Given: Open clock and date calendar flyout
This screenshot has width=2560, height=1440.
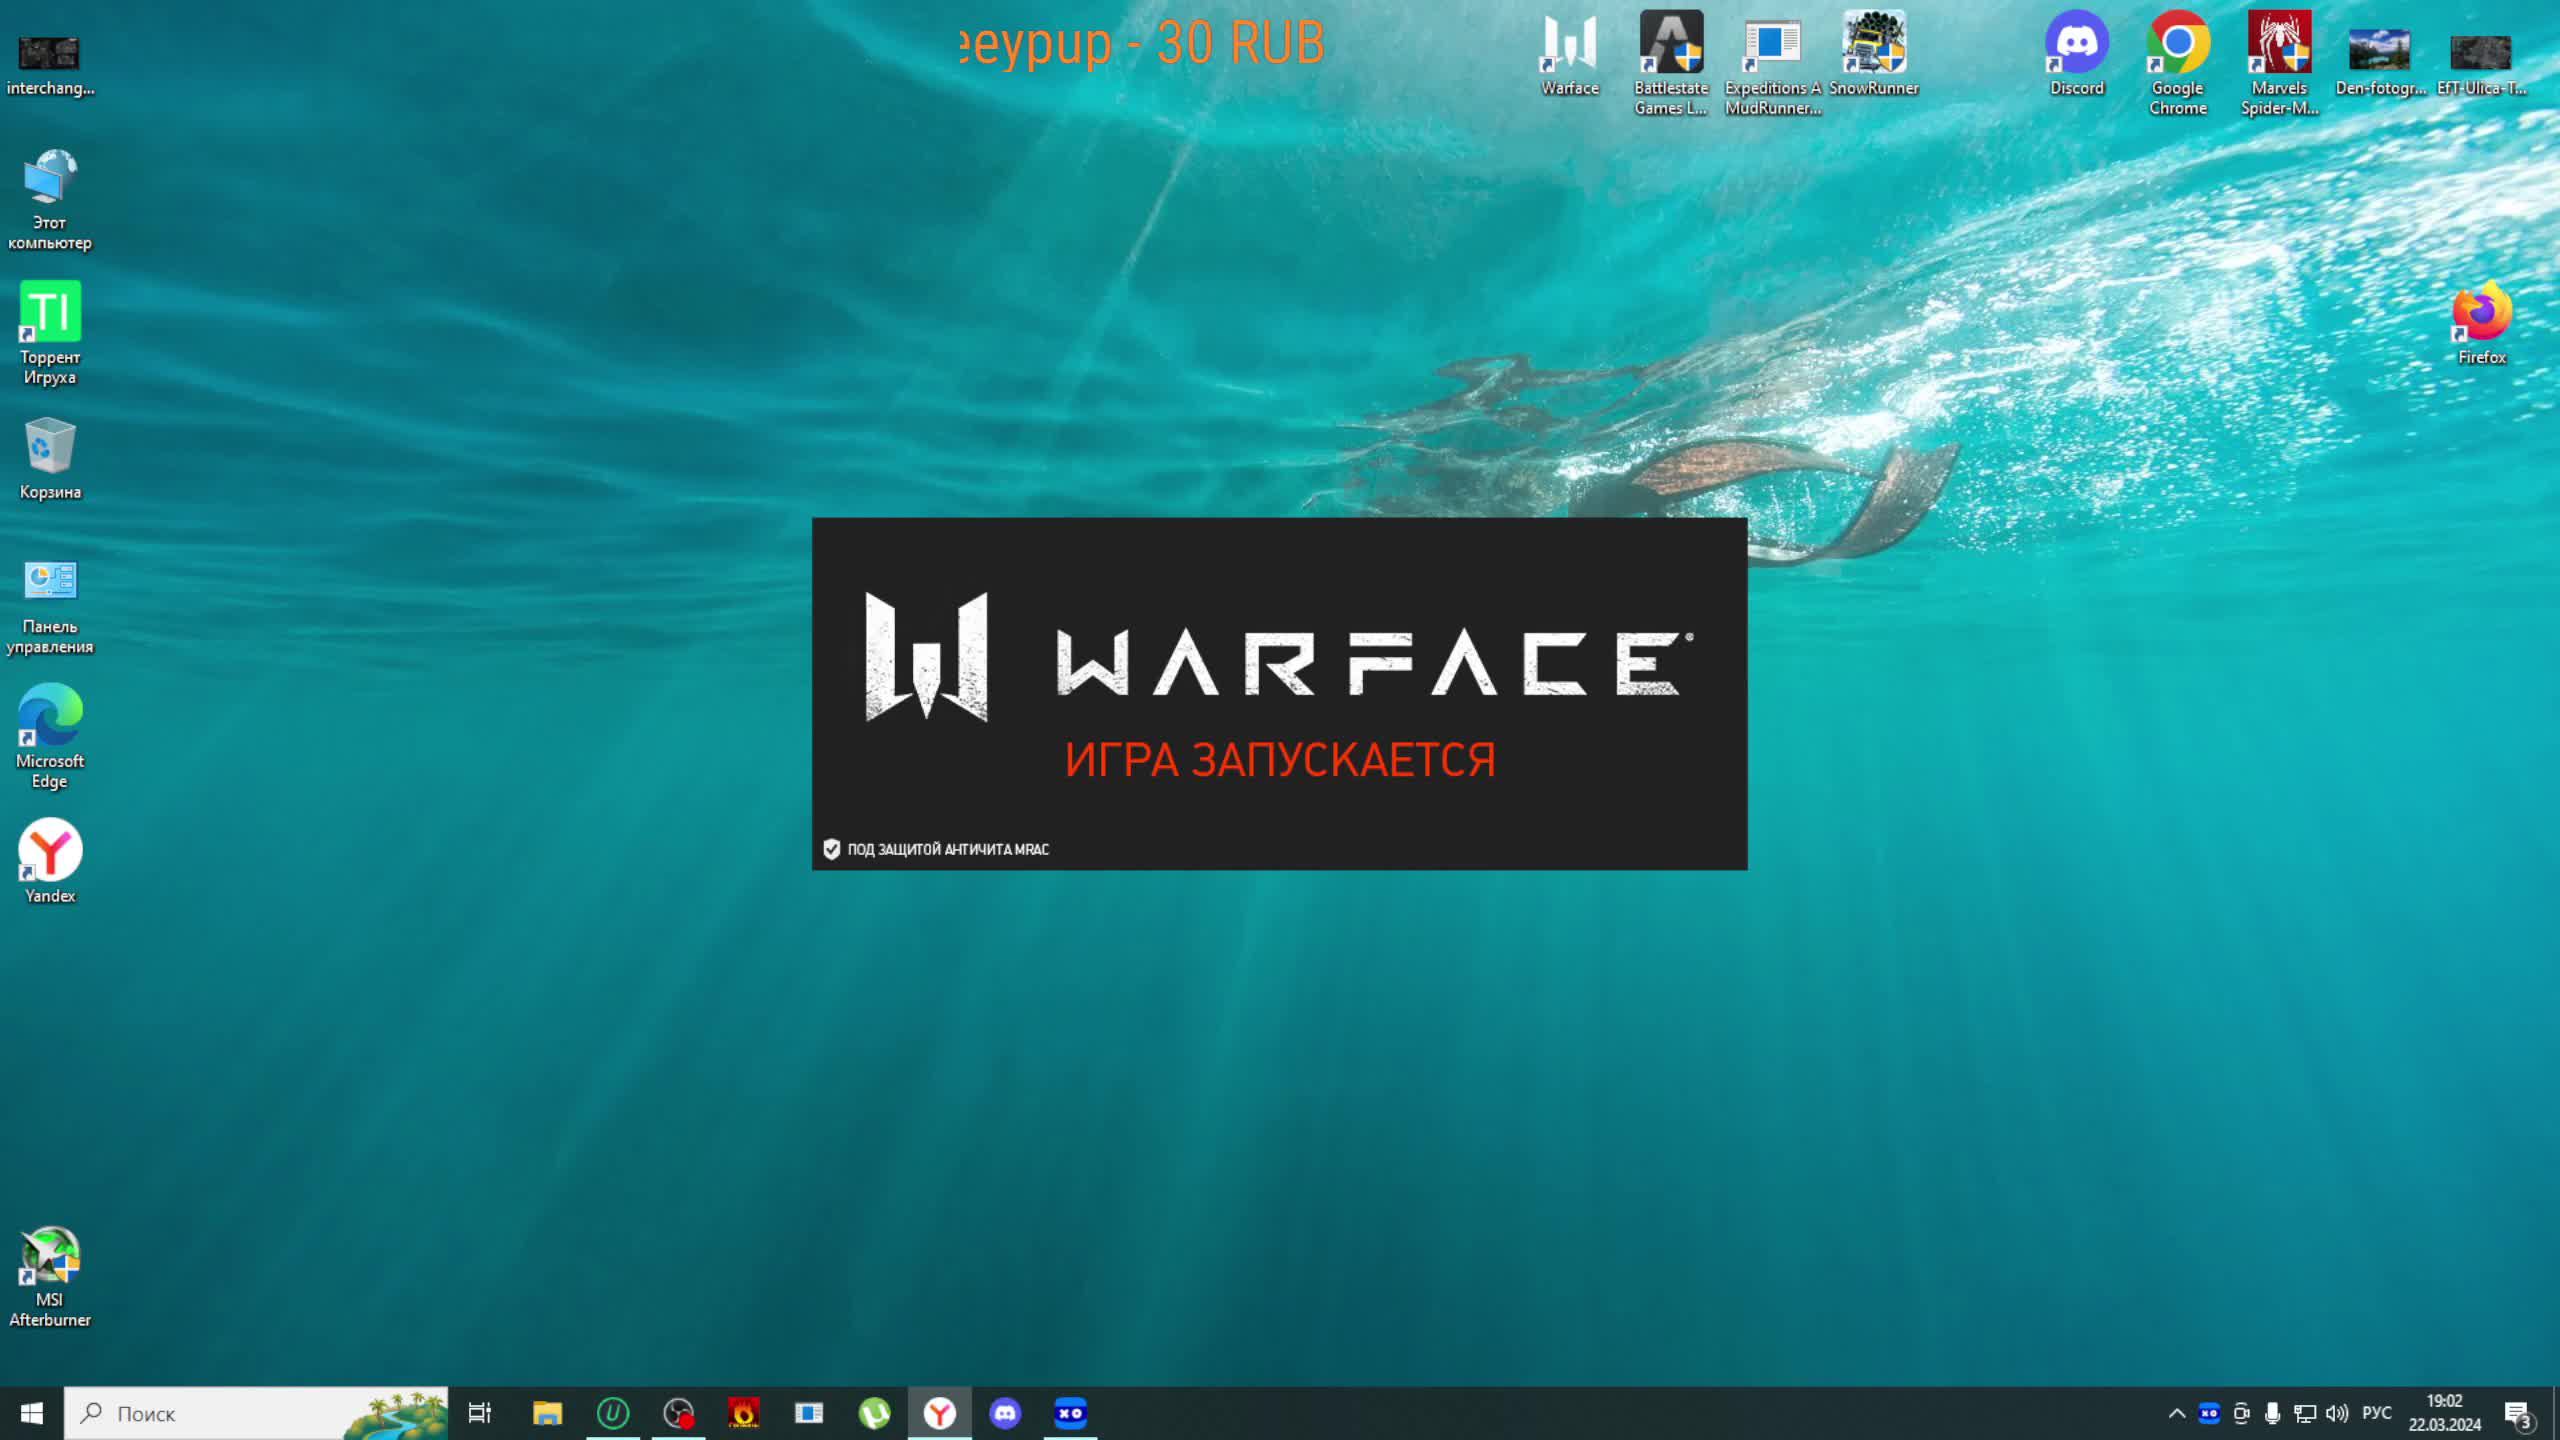Looking at the screenshot, I should point(2444,1413).
